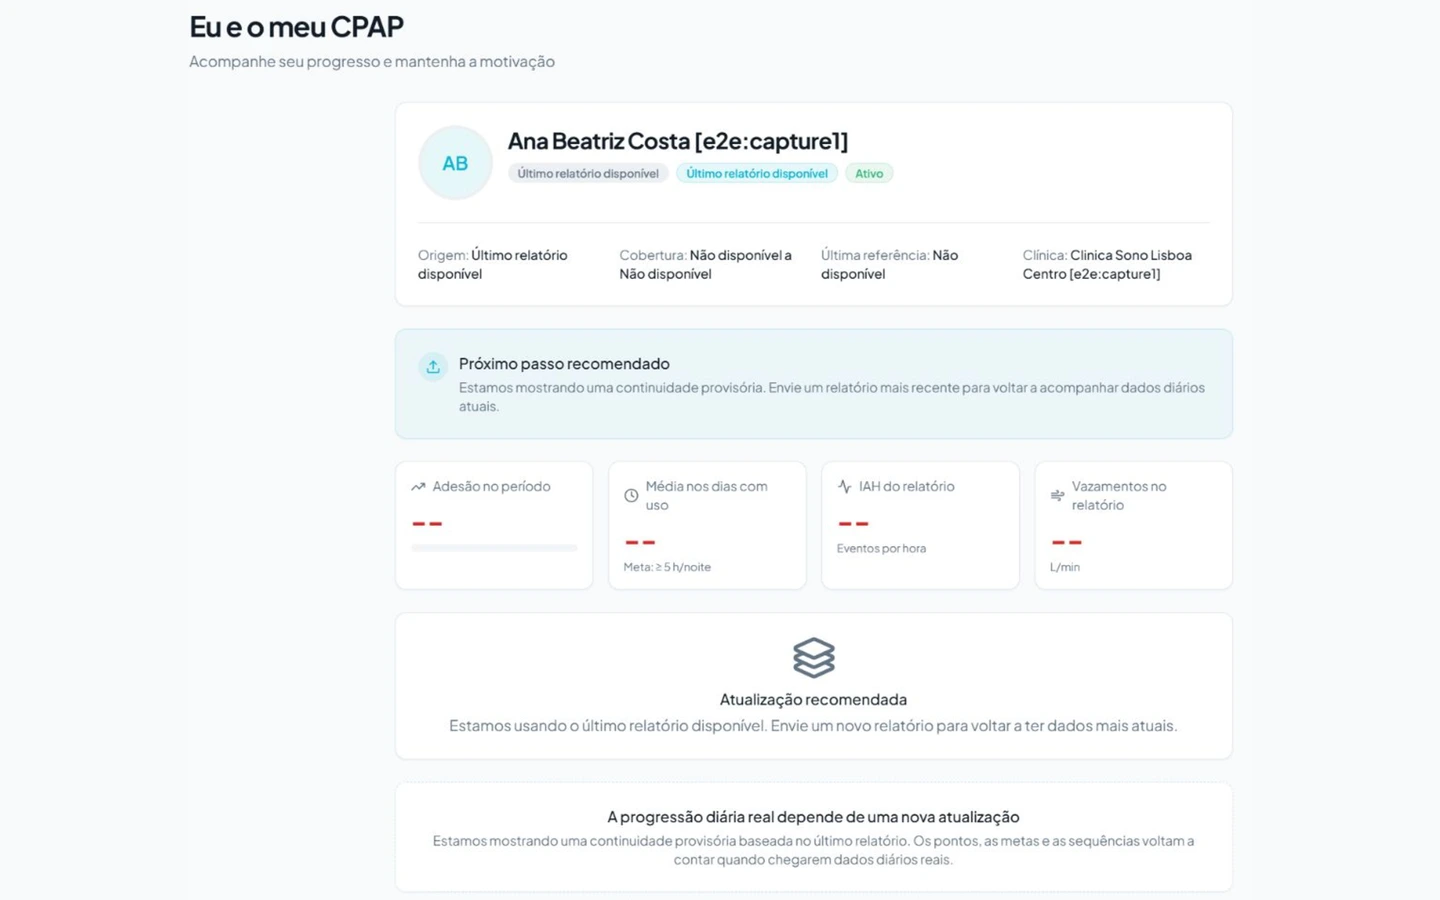Viewport: 1440px width, 900px height.
Task: Click the L/min unit label
Action: pos(1065,567)
